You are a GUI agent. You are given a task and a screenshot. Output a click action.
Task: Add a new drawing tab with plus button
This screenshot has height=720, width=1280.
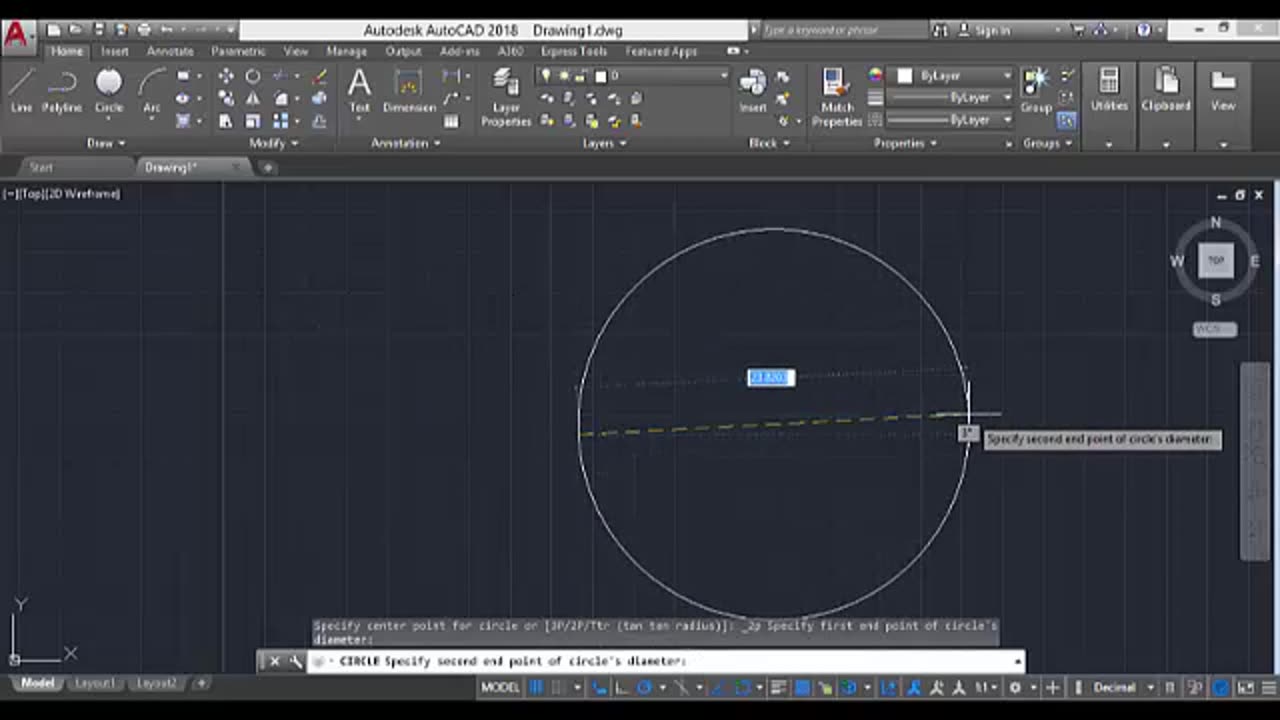(268, 167)
